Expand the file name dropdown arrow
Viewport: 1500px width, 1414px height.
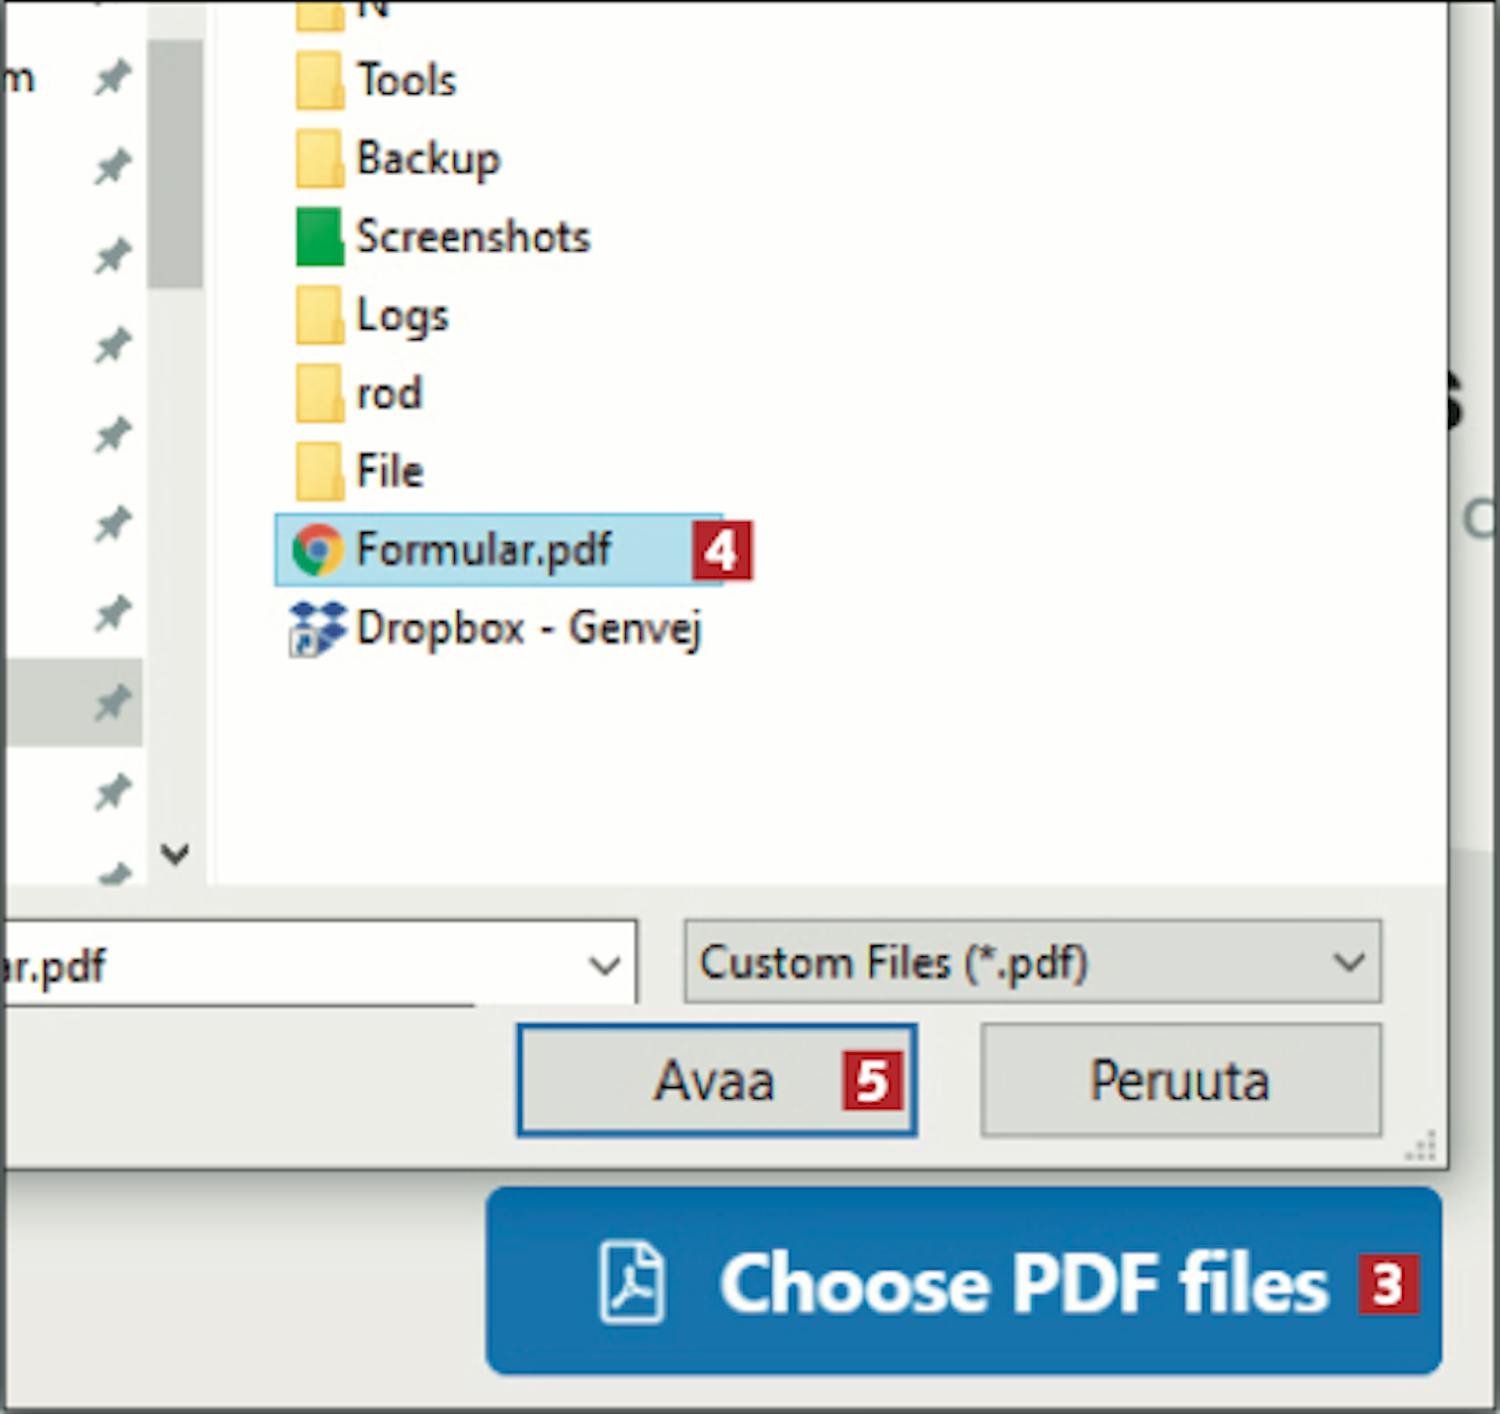(604, 965)
